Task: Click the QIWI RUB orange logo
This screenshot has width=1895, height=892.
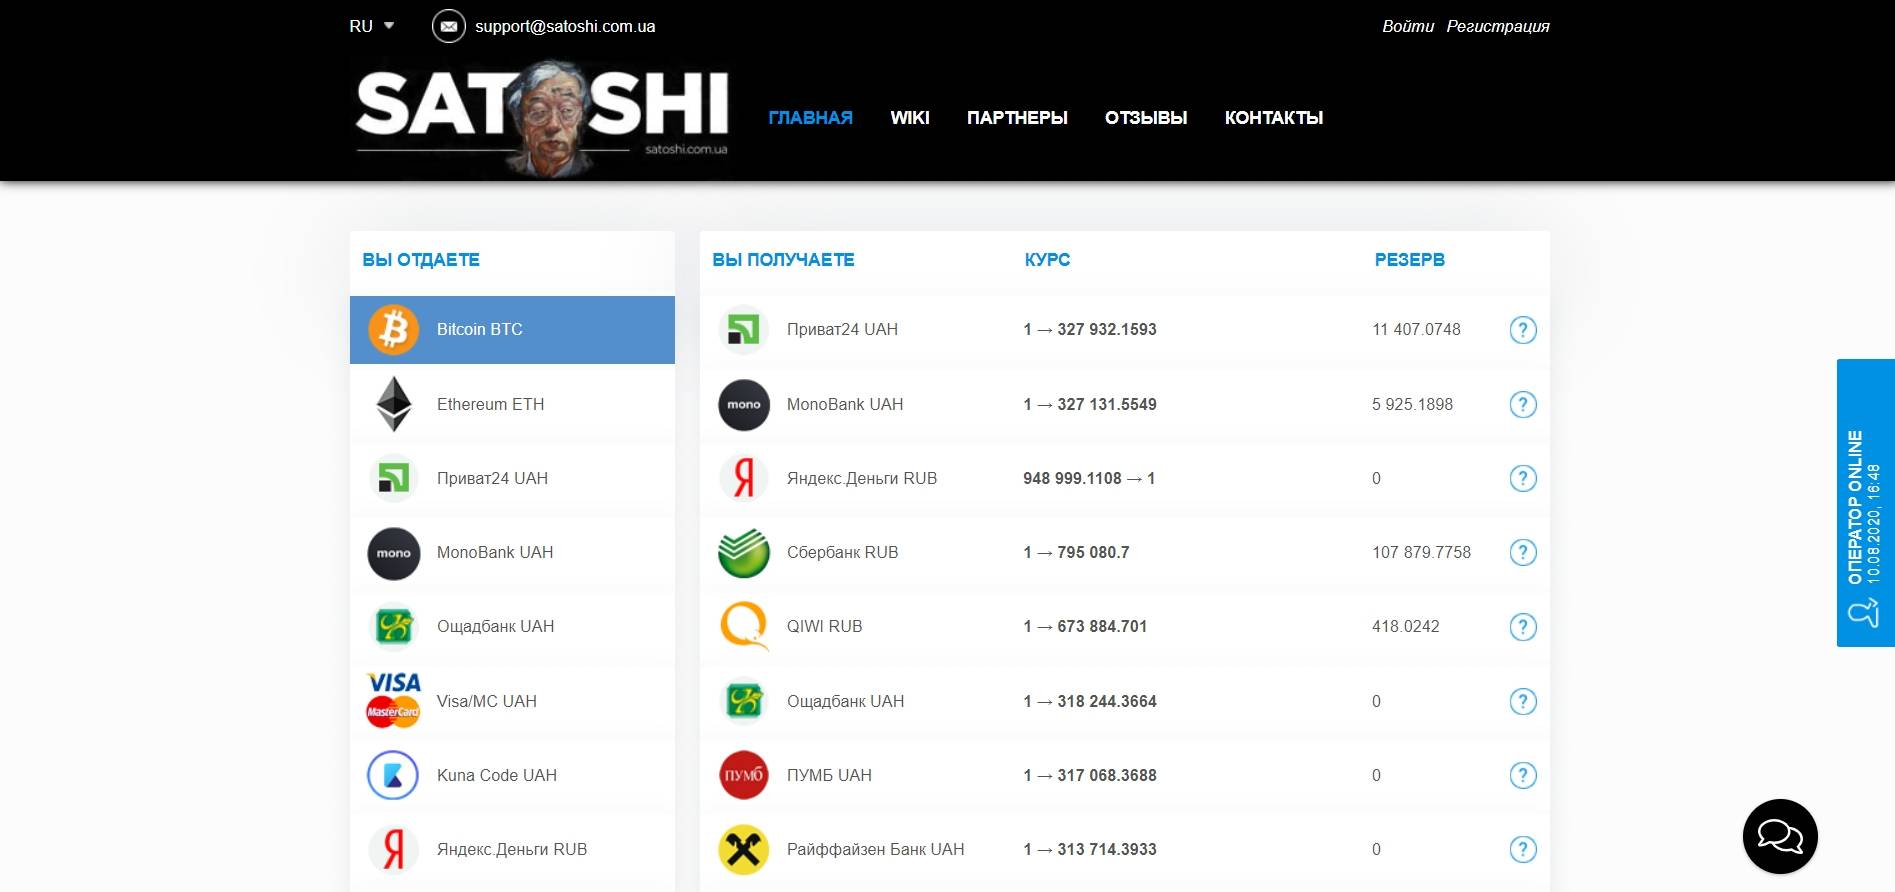Action: click(x=743, y=627)
